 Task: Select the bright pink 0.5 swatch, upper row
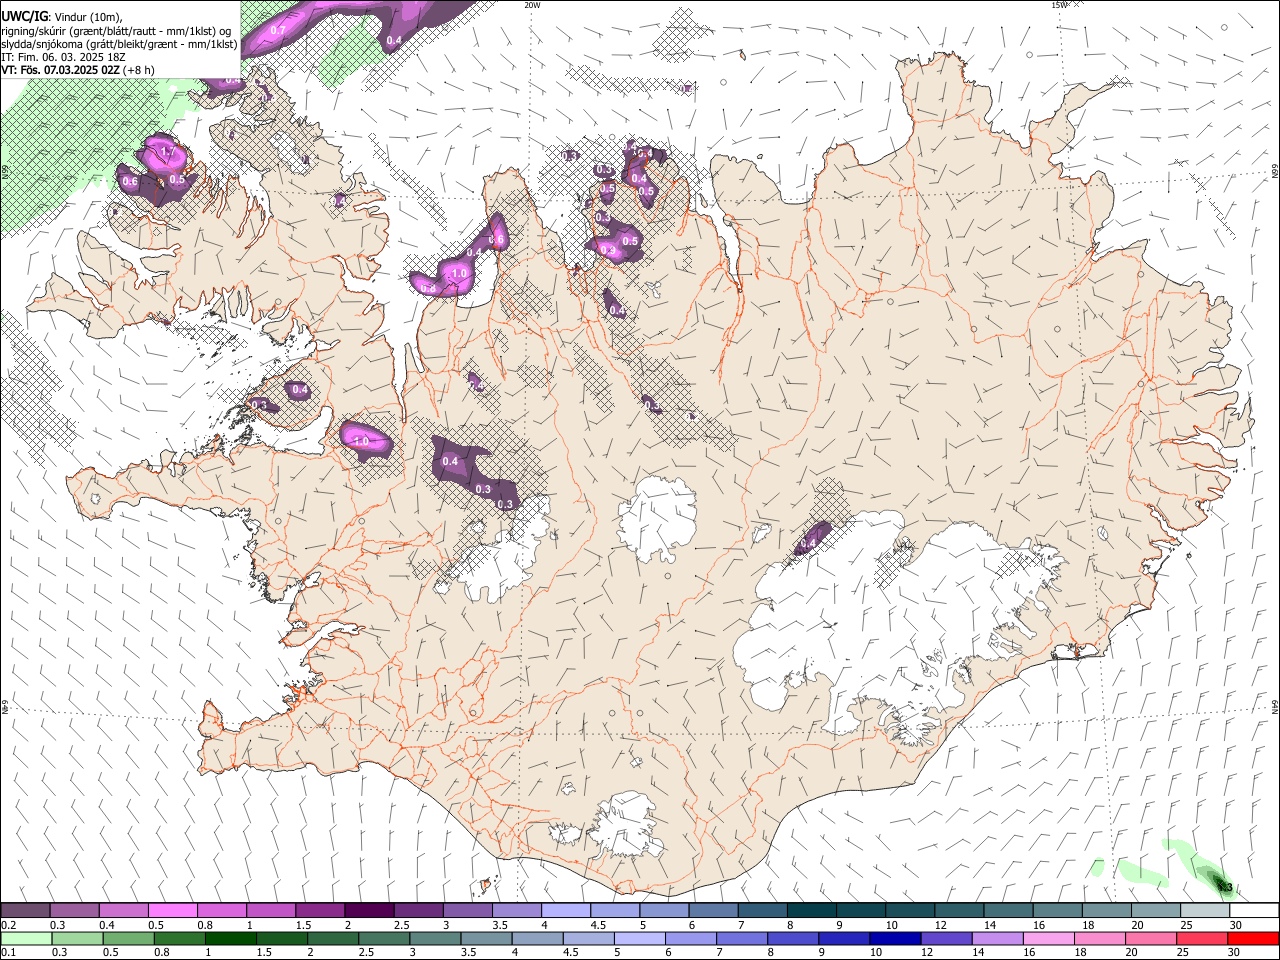pyautogui.click(x=172, y=911)
